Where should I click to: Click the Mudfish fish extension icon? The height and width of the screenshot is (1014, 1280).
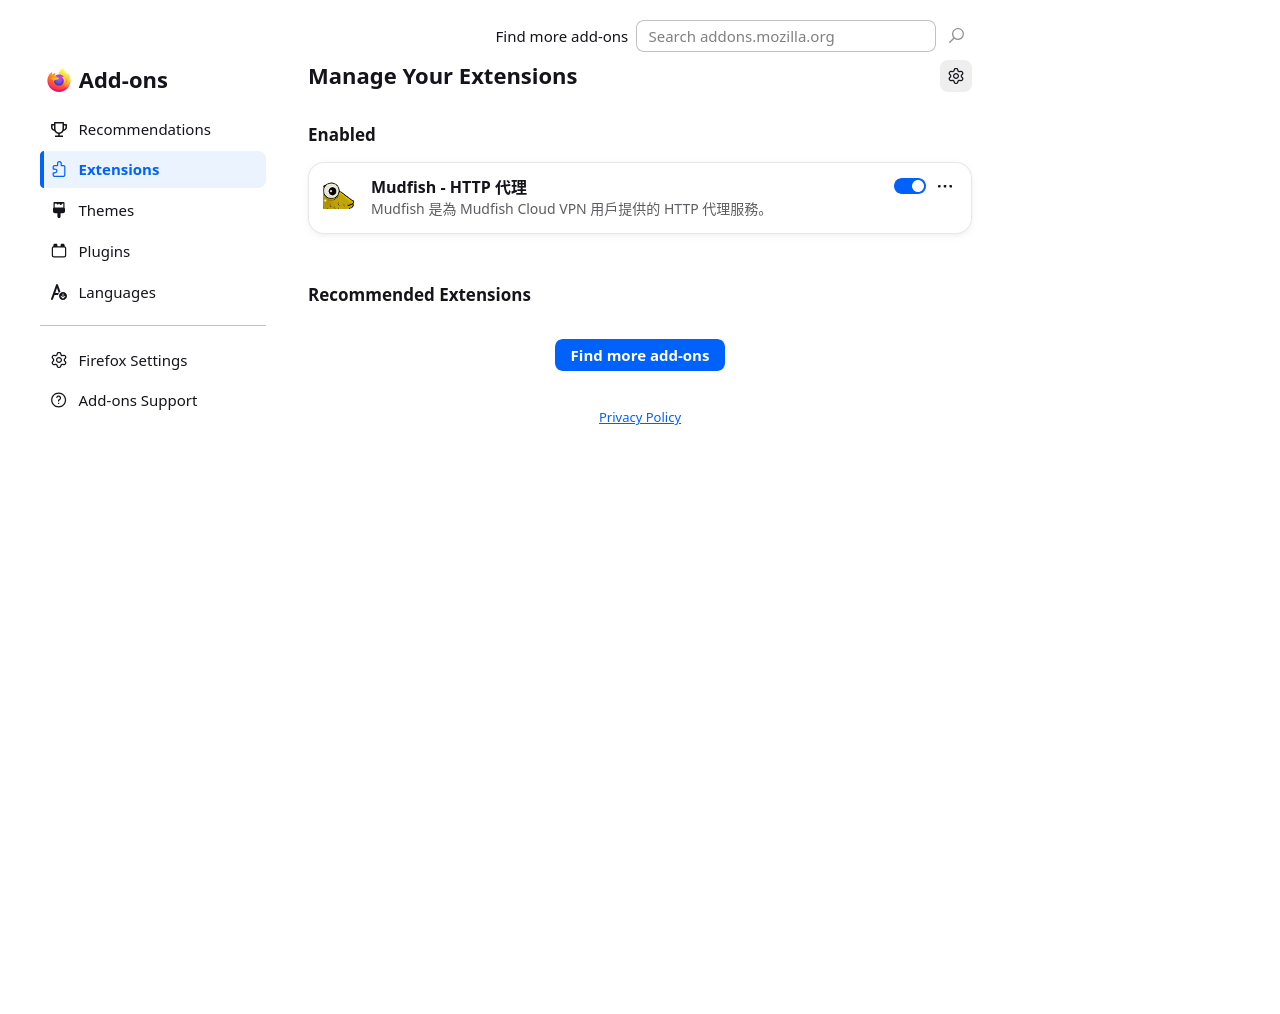(338, 196)
